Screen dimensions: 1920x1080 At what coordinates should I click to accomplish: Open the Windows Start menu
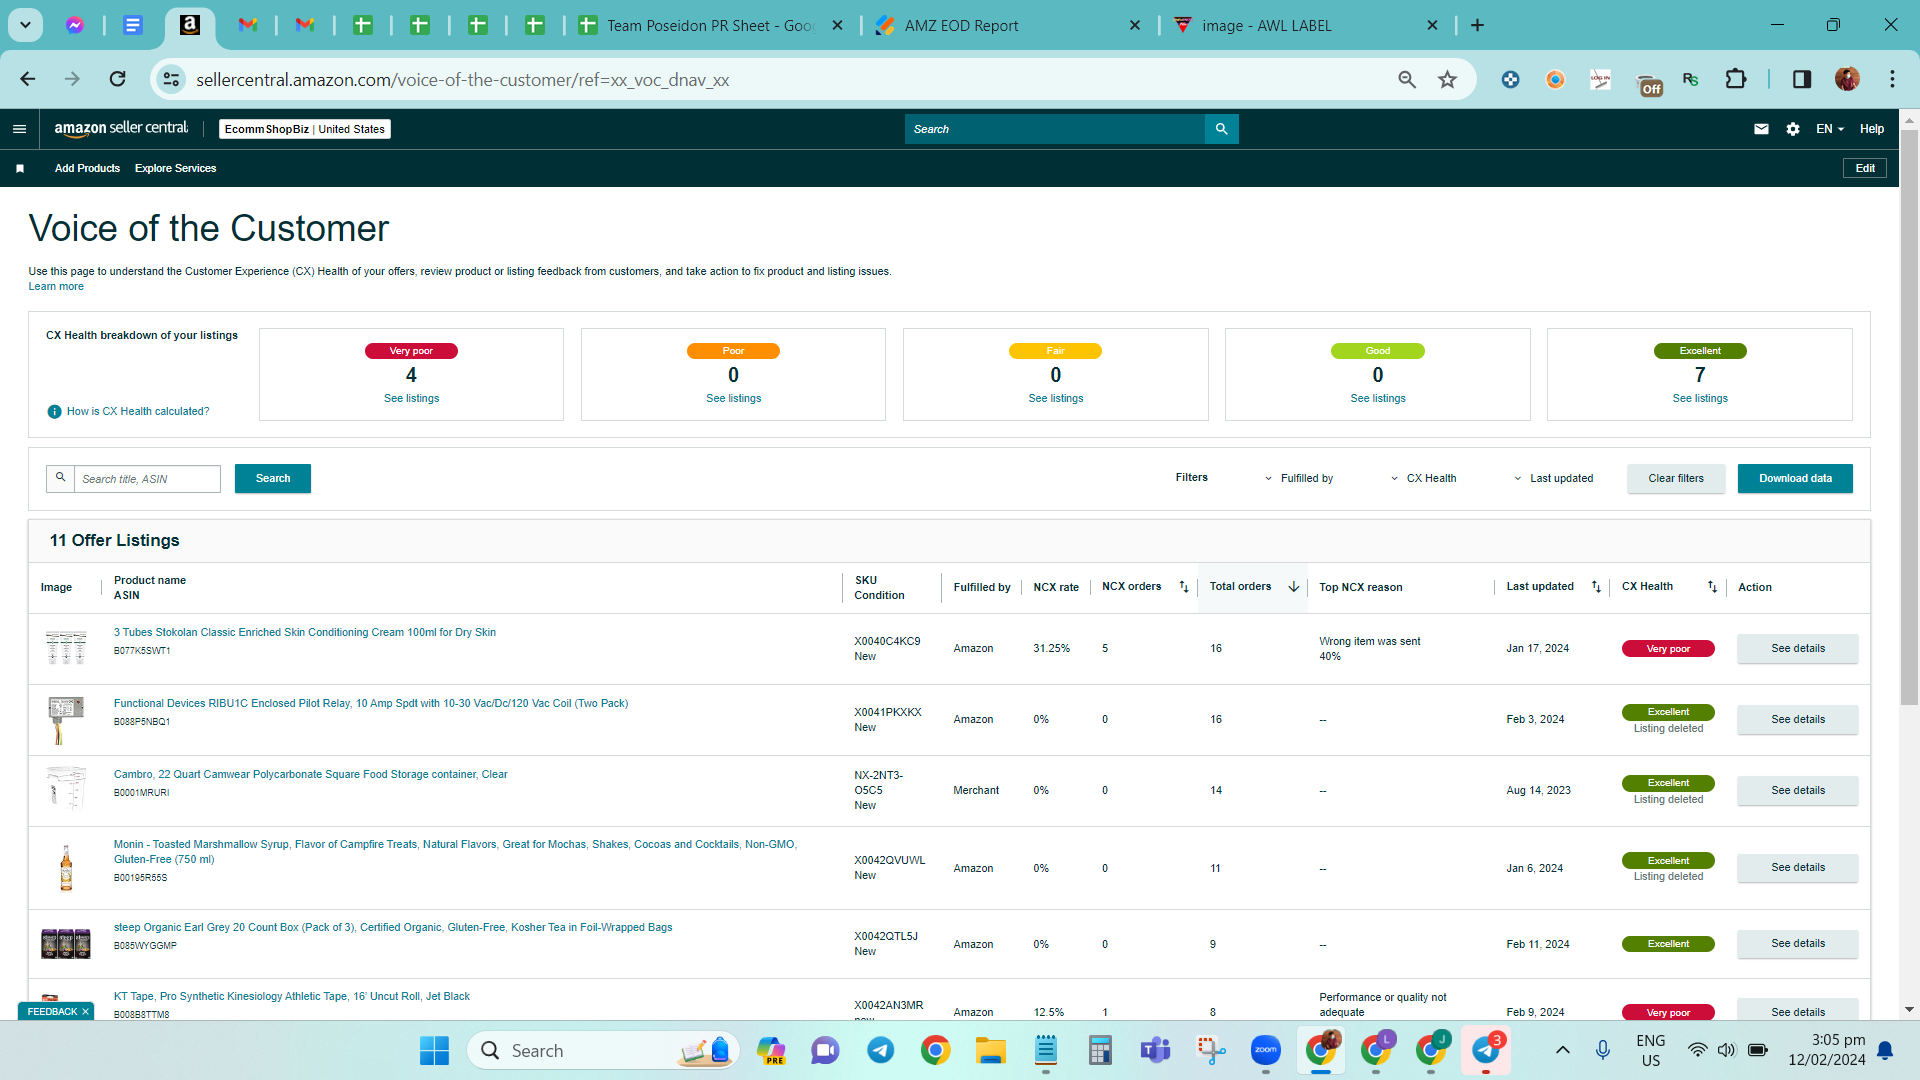tap(434, 1051)
